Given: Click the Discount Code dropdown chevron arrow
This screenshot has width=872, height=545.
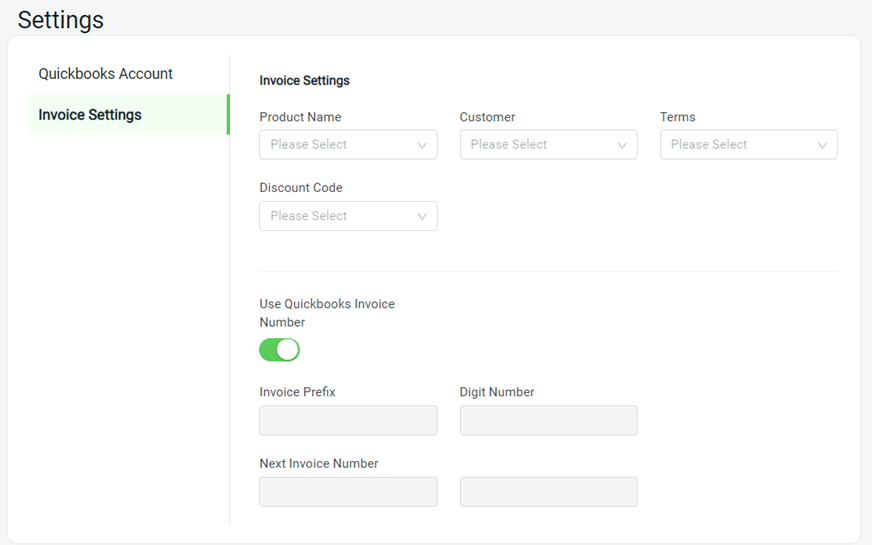Looking at the screenshot, I should [x=422, y=216].
